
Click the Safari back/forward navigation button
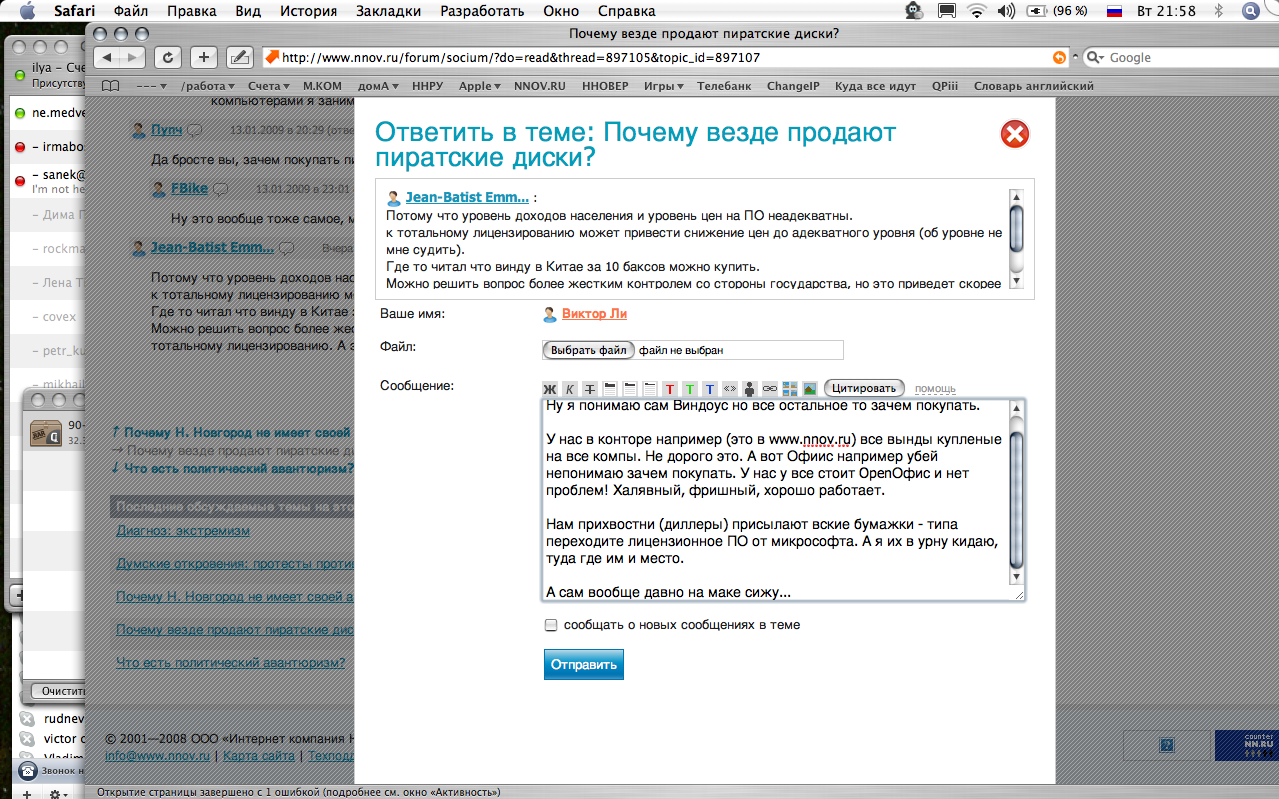coord(120,57)
